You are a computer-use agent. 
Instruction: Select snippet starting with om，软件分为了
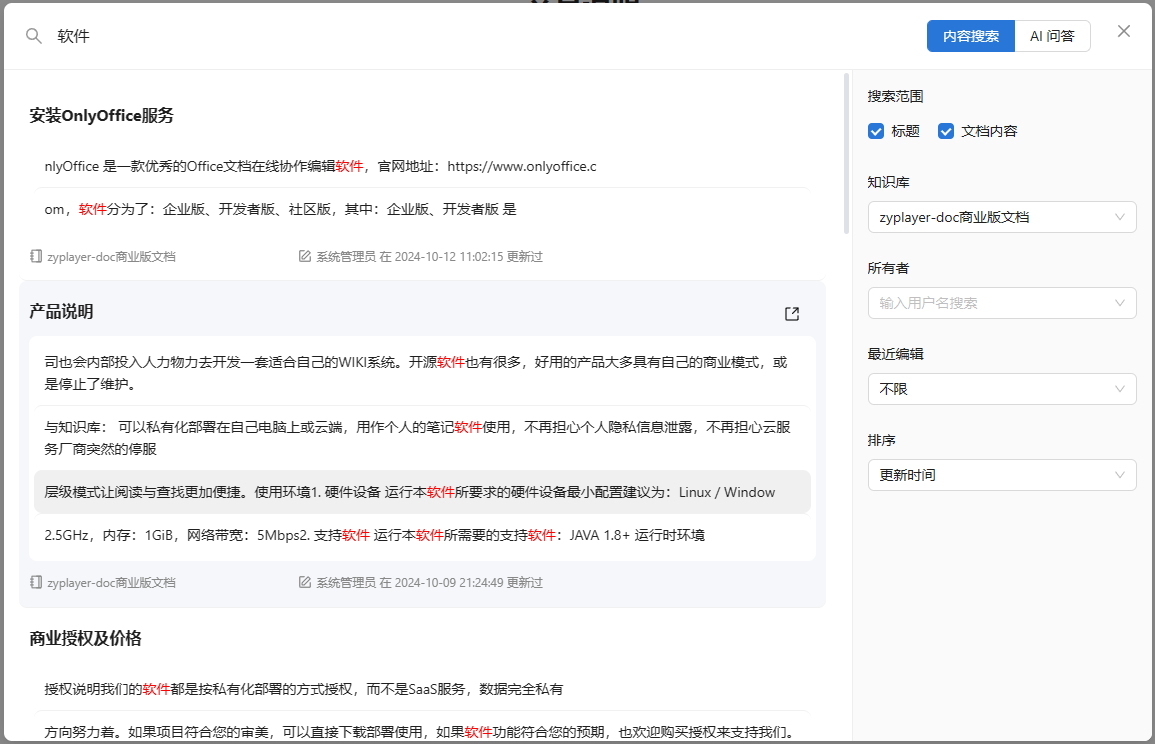pos(422,209)
